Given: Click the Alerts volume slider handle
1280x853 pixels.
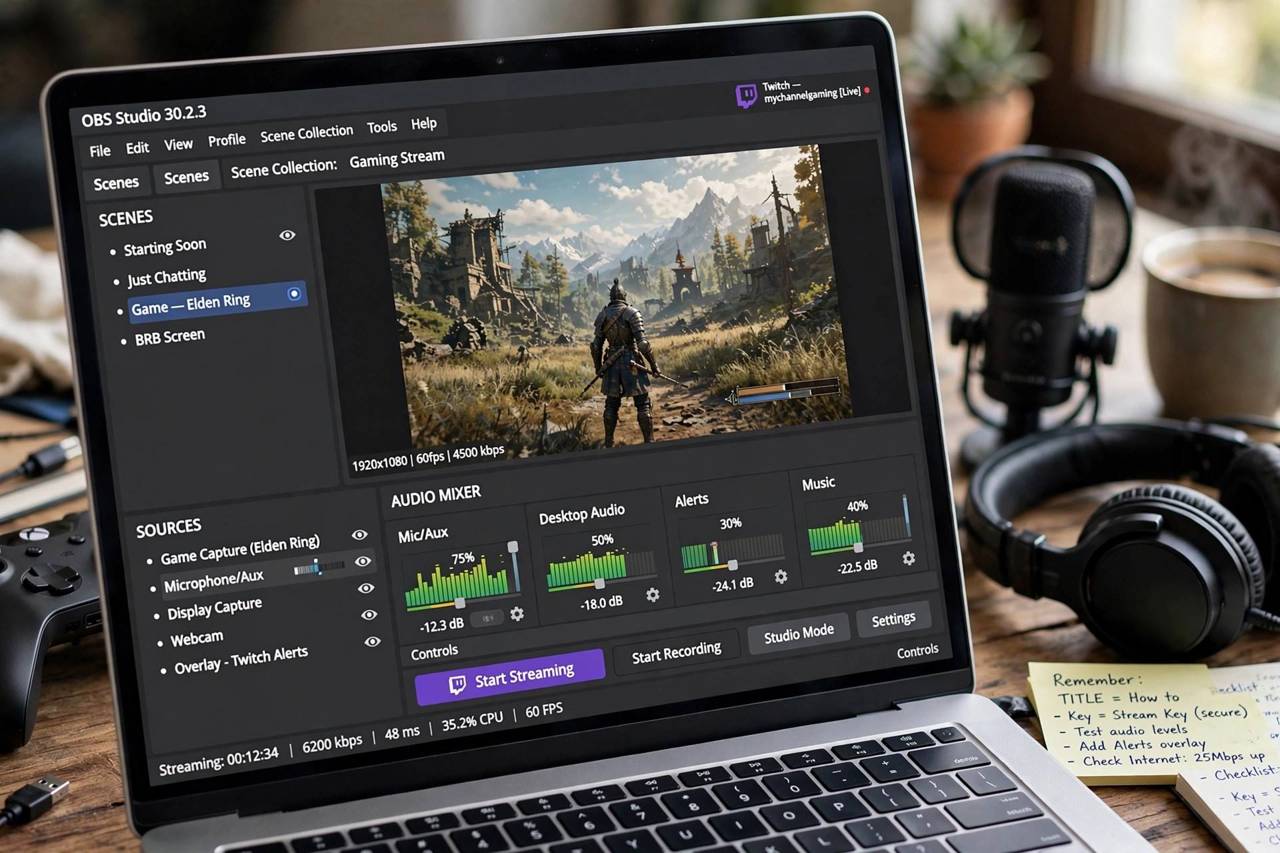Looking at the screenshot, I should pos(732,565).
